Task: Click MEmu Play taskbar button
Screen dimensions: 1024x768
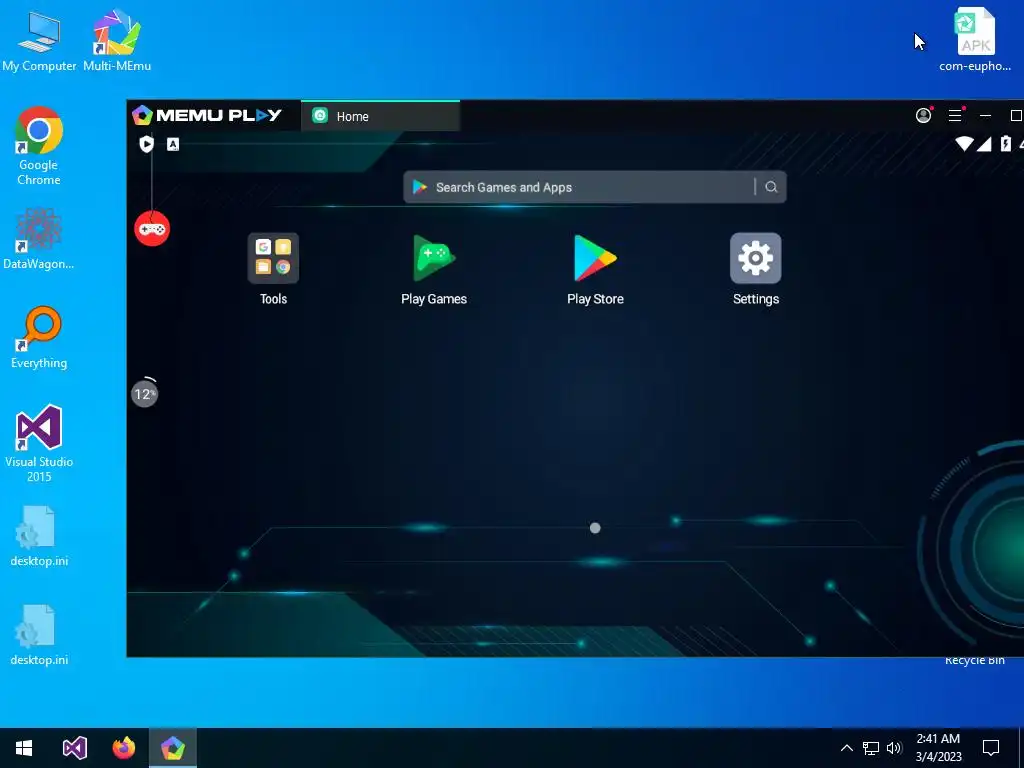Action: click(172, 748)
